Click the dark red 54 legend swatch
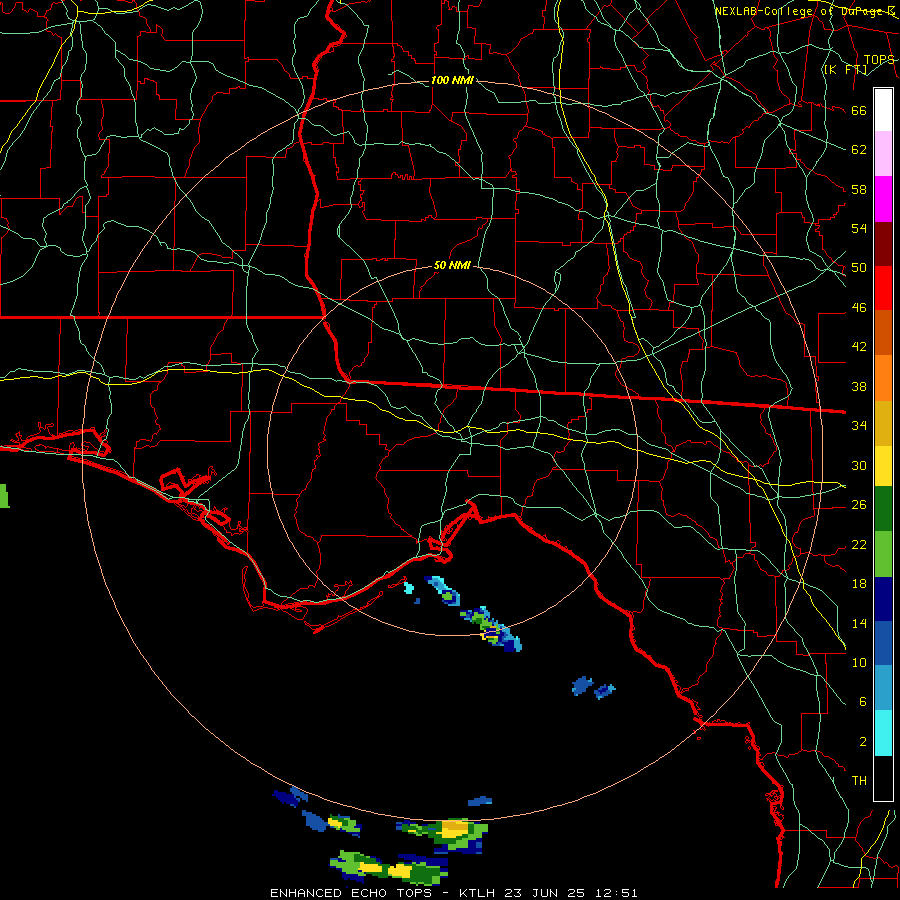The image size is (900, 900). [883, 244]
